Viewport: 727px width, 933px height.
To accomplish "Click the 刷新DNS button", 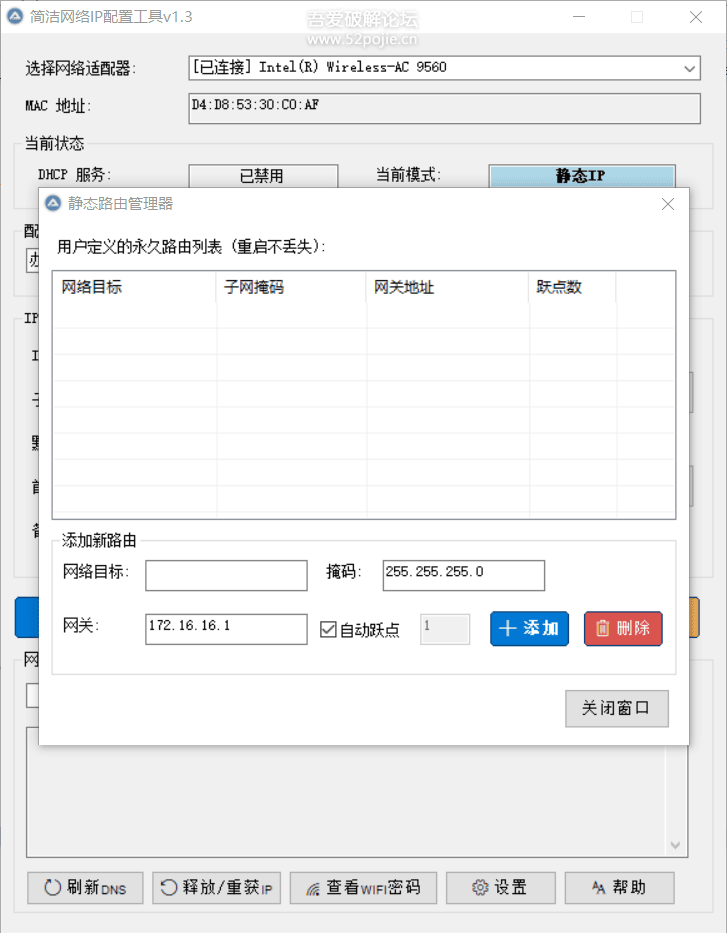I will [x=85, y=888].
